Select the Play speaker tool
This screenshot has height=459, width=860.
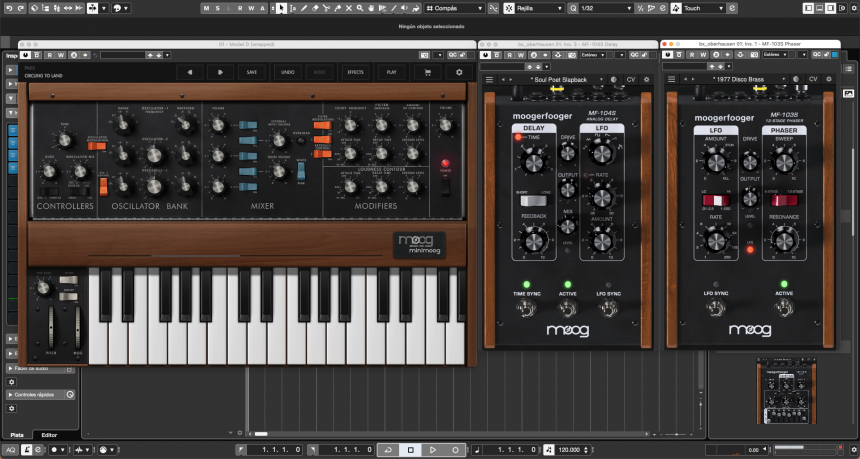405,8
